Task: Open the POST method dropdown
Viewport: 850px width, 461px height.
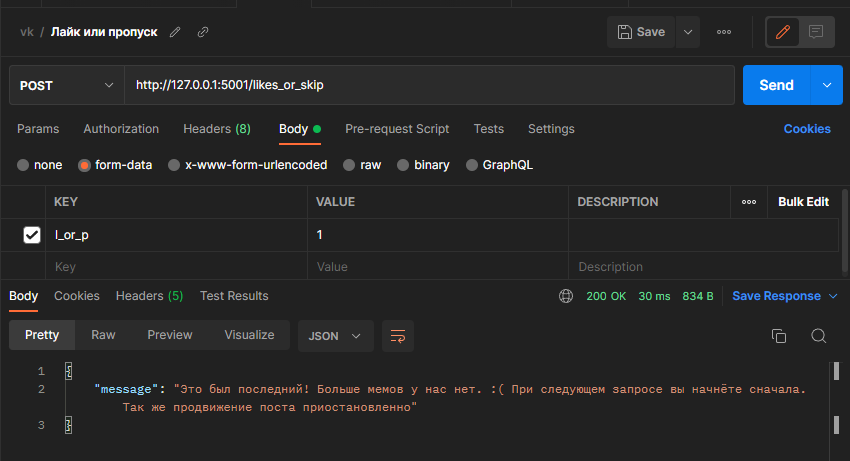Action: tap(67, 85)
